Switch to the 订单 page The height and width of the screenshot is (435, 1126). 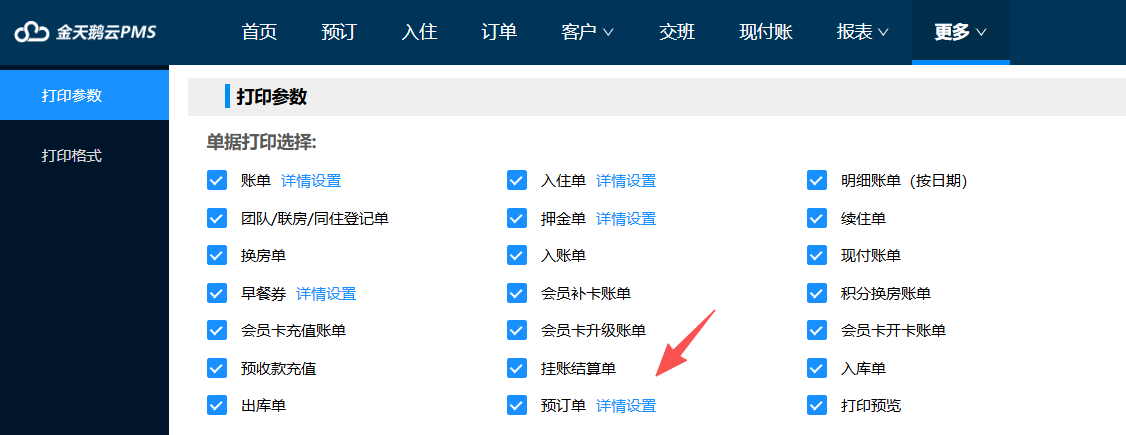pos(499,32)
